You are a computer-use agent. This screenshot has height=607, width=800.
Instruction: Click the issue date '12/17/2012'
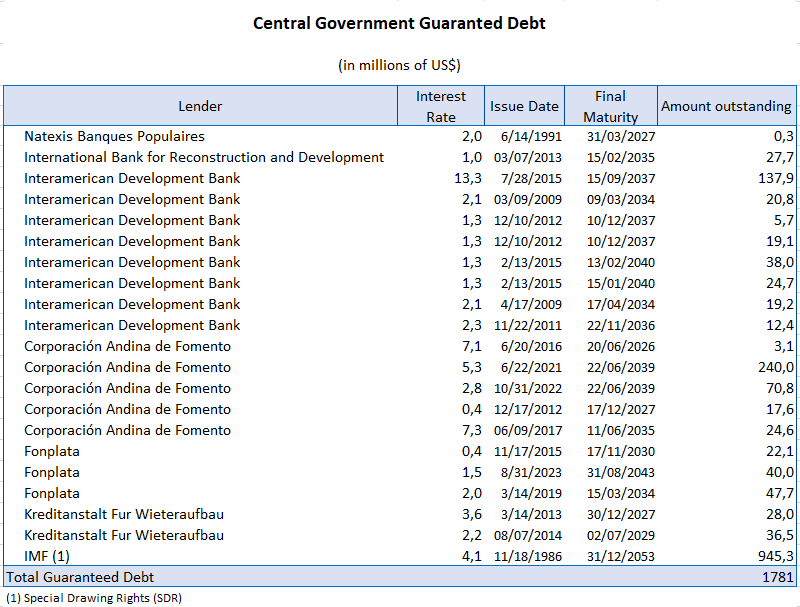[x=528, y=410]
